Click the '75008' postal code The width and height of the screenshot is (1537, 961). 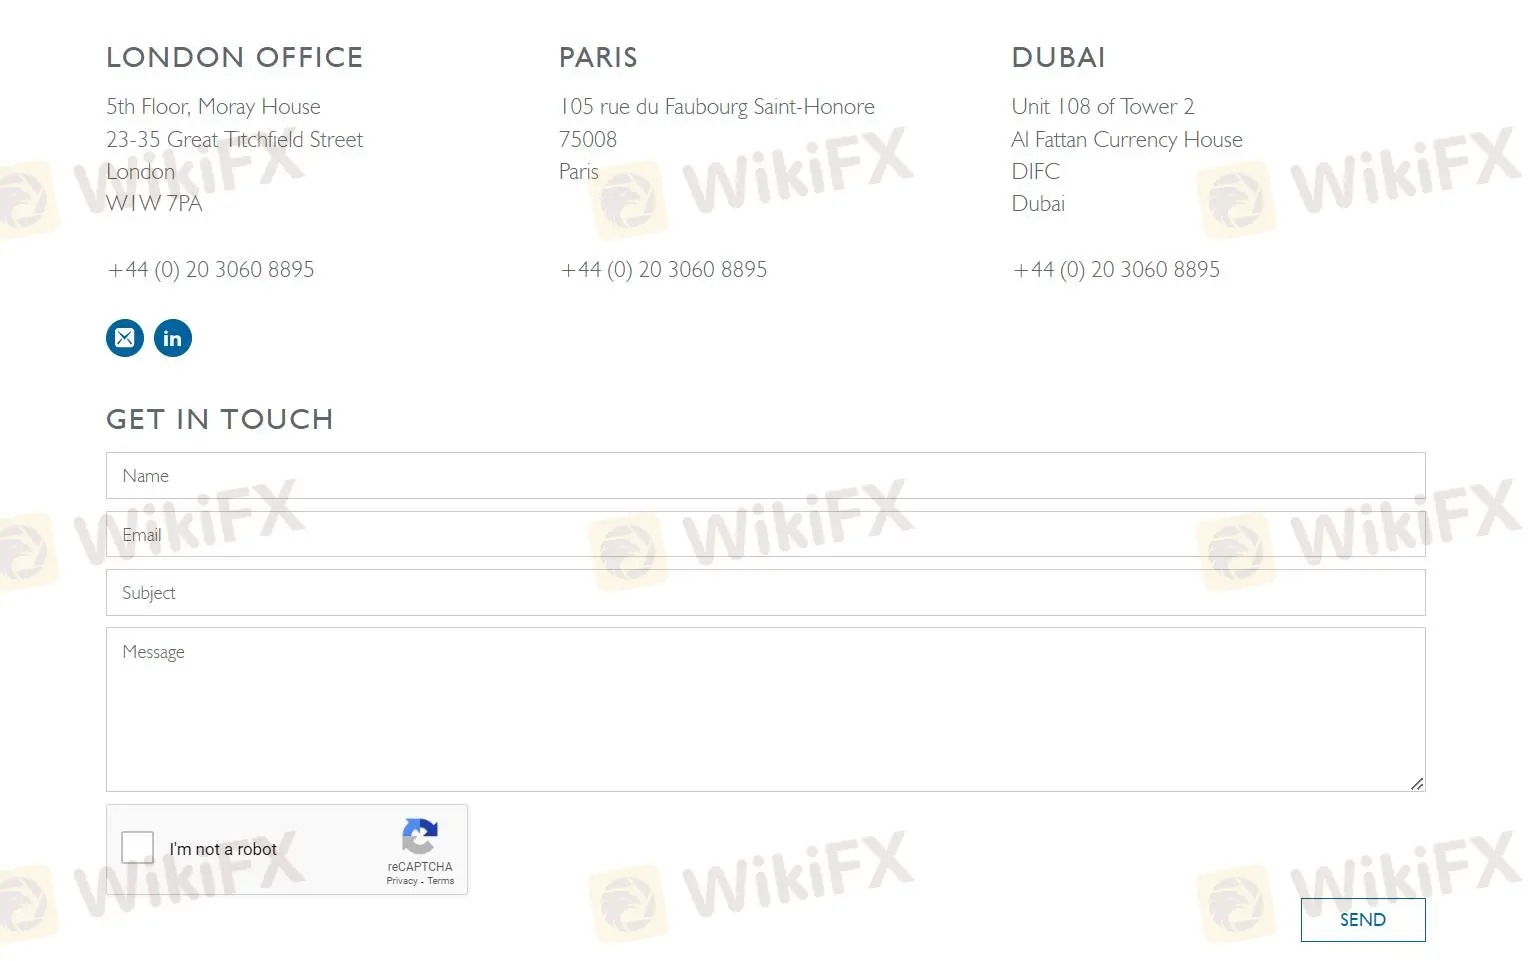[x=588, y=140]
